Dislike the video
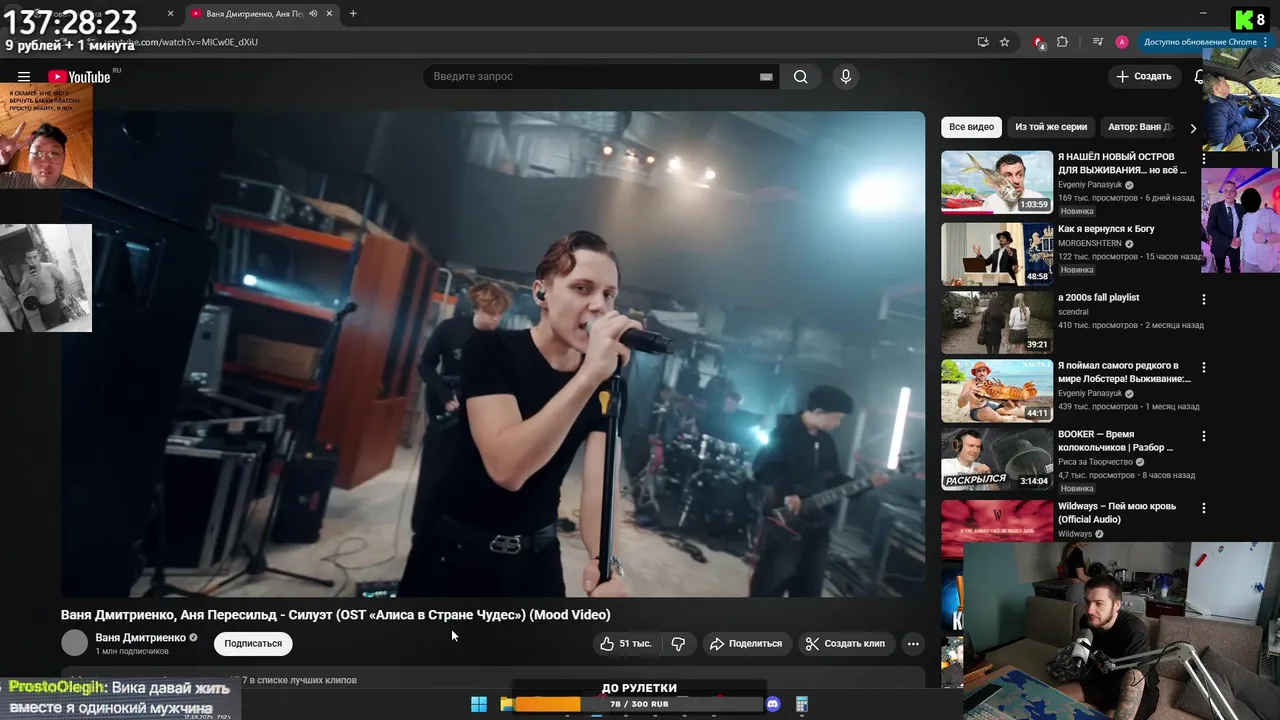 click(678, 644)
